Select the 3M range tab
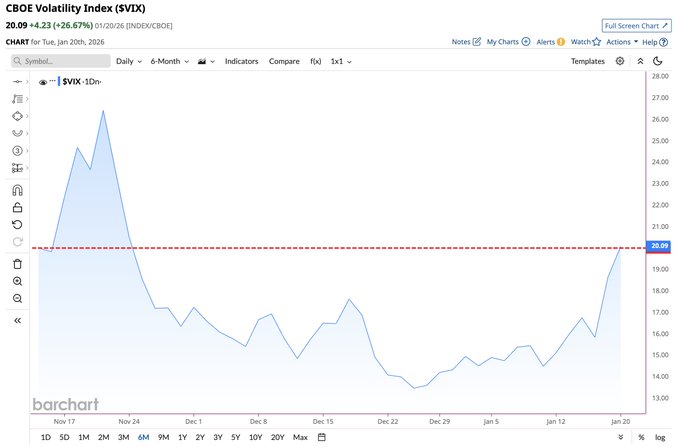Screen dimensions: 679x447 point(123,437)
